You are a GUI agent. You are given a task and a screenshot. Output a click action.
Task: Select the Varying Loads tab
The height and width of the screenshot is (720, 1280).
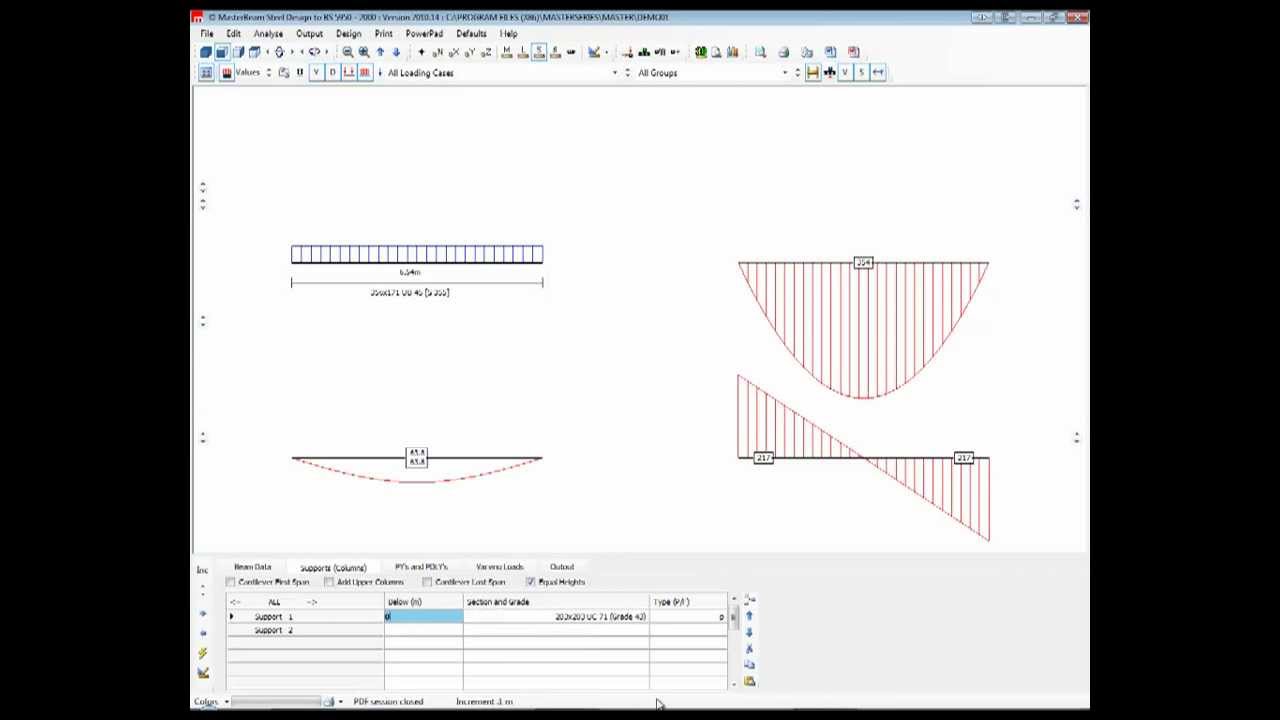500,567
